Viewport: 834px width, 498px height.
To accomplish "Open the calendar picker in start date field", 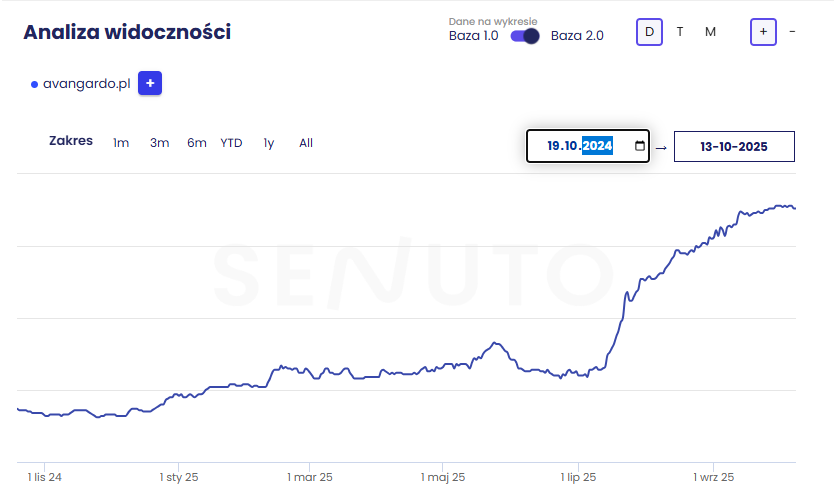I will (x=639, y=146).
